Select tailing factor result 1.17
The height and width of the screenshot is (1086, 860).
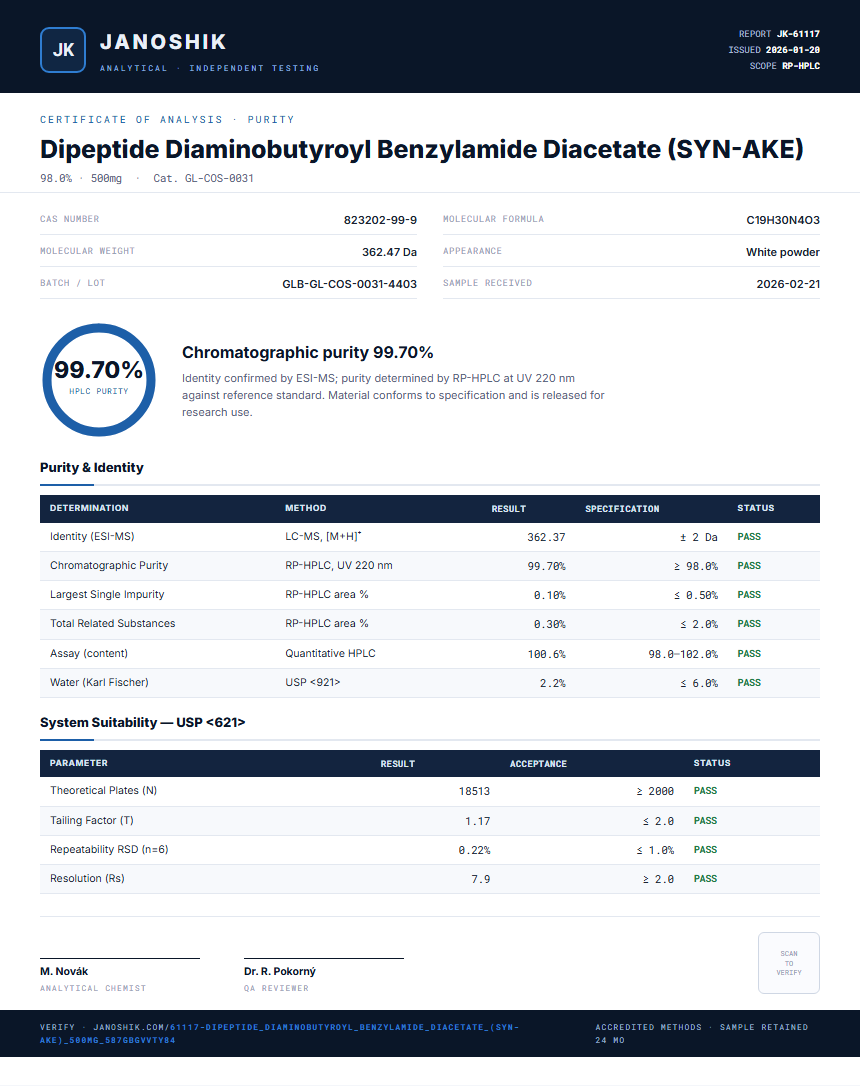(477, 821)
